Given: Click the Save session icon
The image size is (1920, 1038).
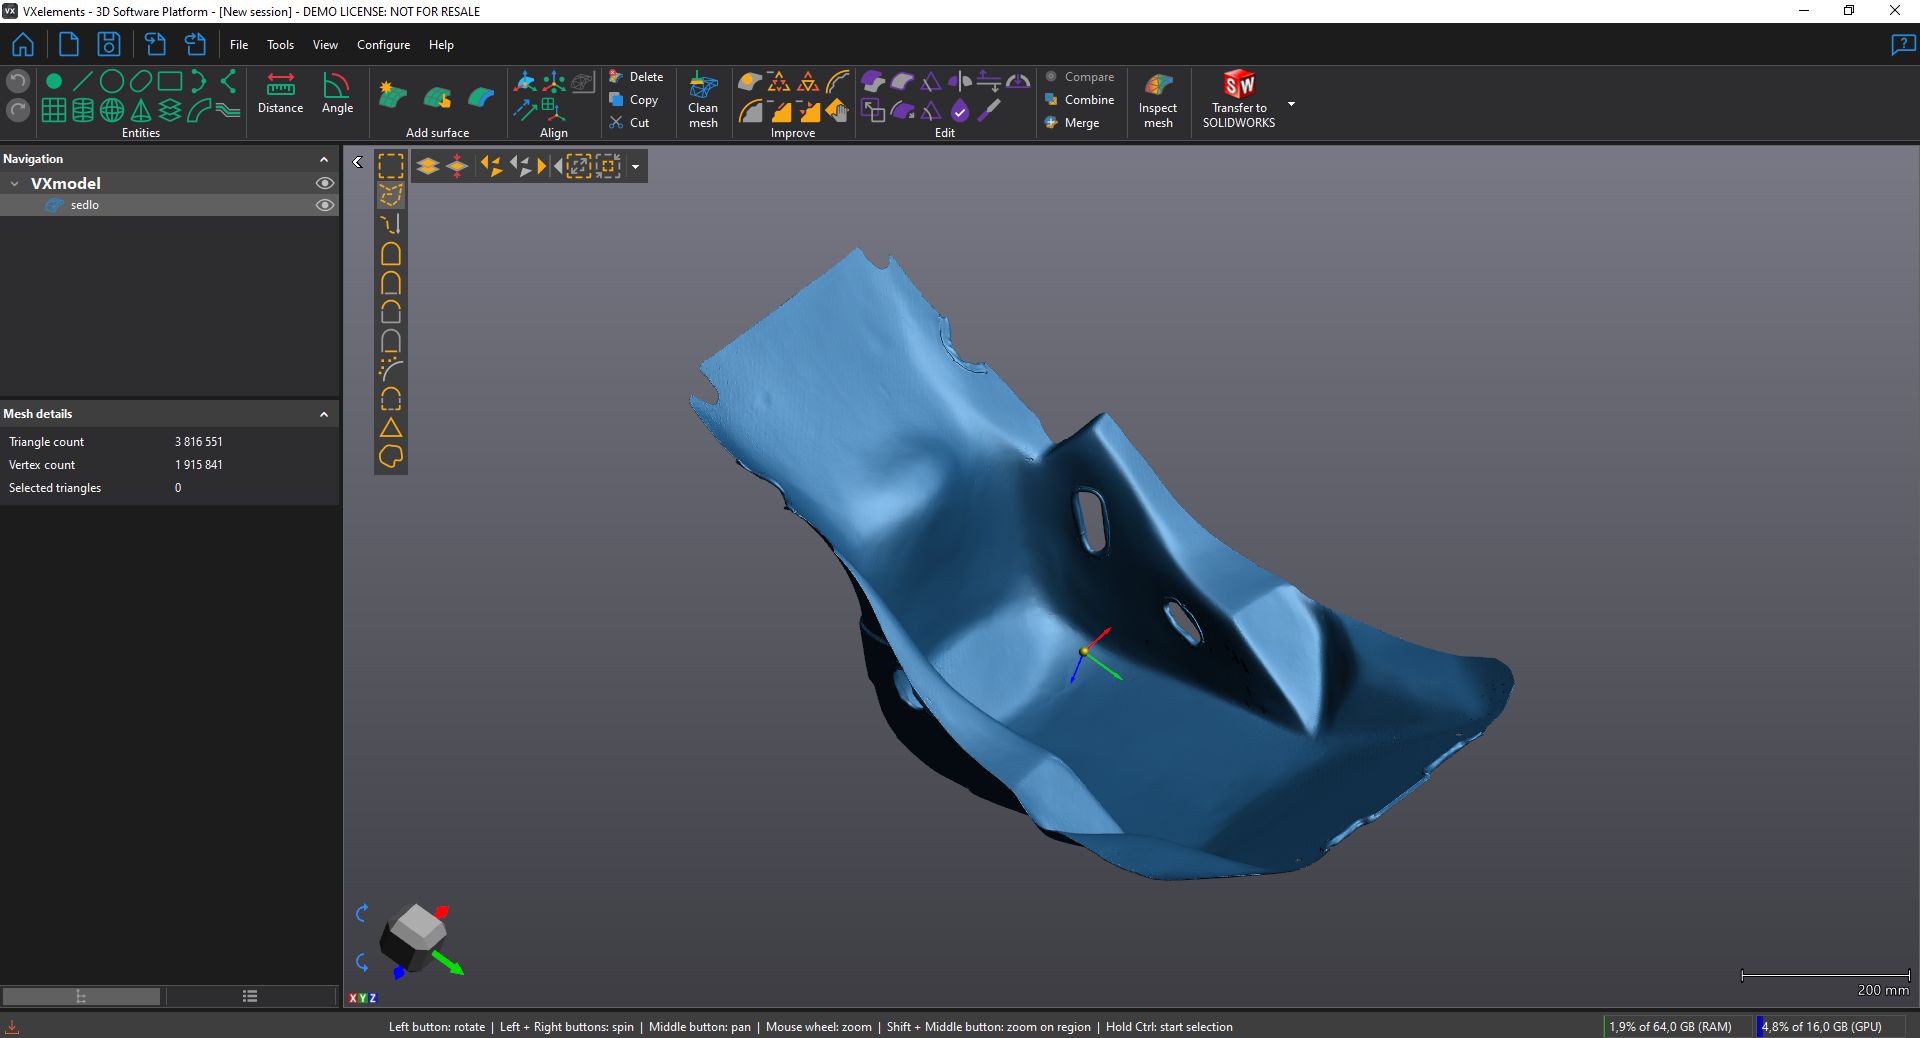Looking at the screenshot, I should point(108,45).
